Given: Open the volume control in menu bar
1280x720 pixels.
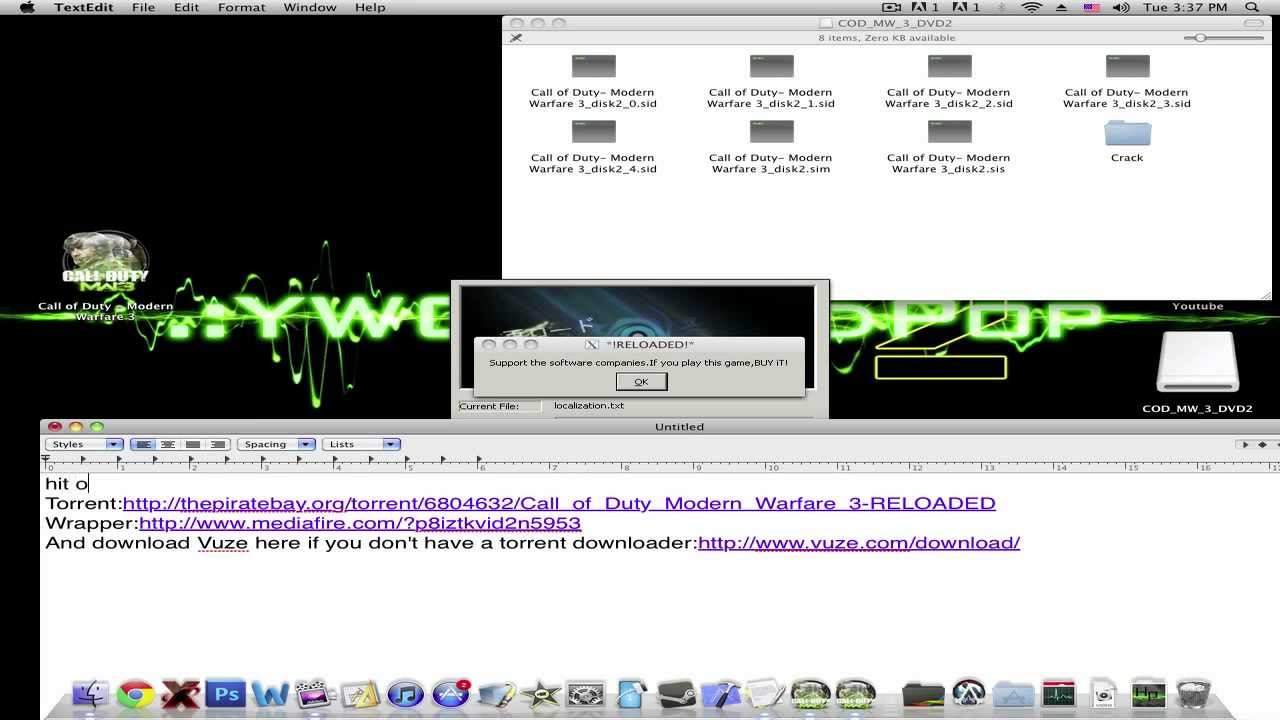Looking at the screenshot, I should click(1121, 7).
